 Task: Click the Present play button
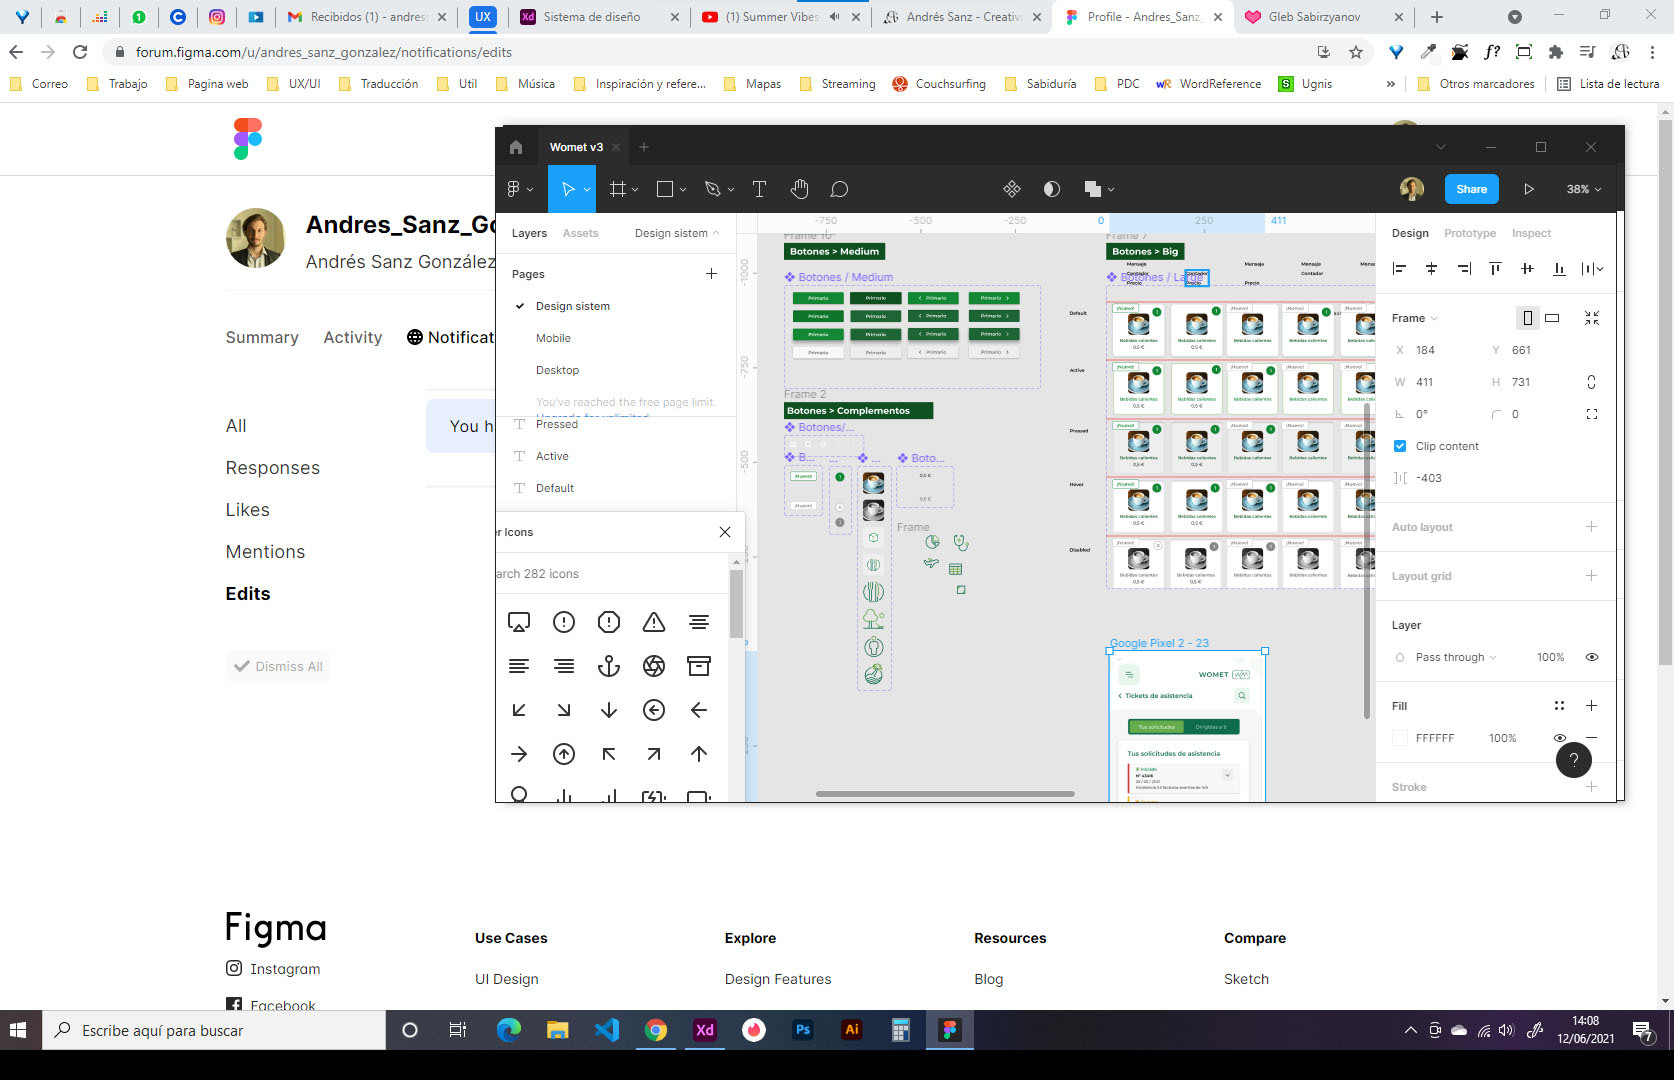1528,189
